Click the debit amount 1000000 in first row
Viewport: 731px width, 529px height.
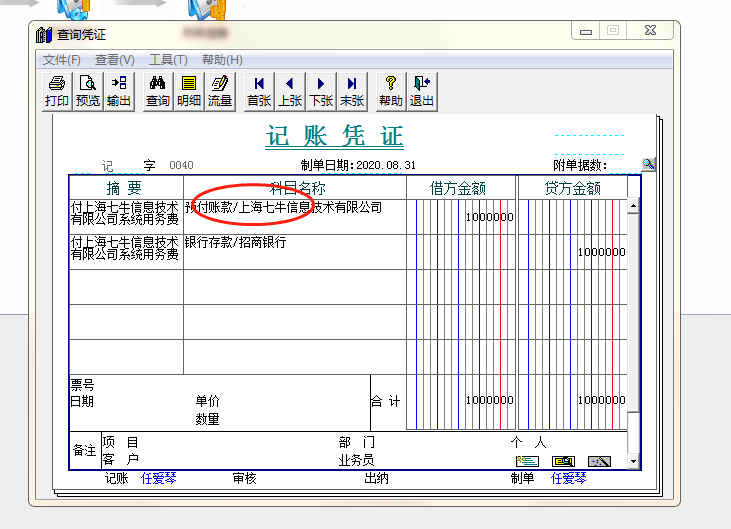click(490, 217)
